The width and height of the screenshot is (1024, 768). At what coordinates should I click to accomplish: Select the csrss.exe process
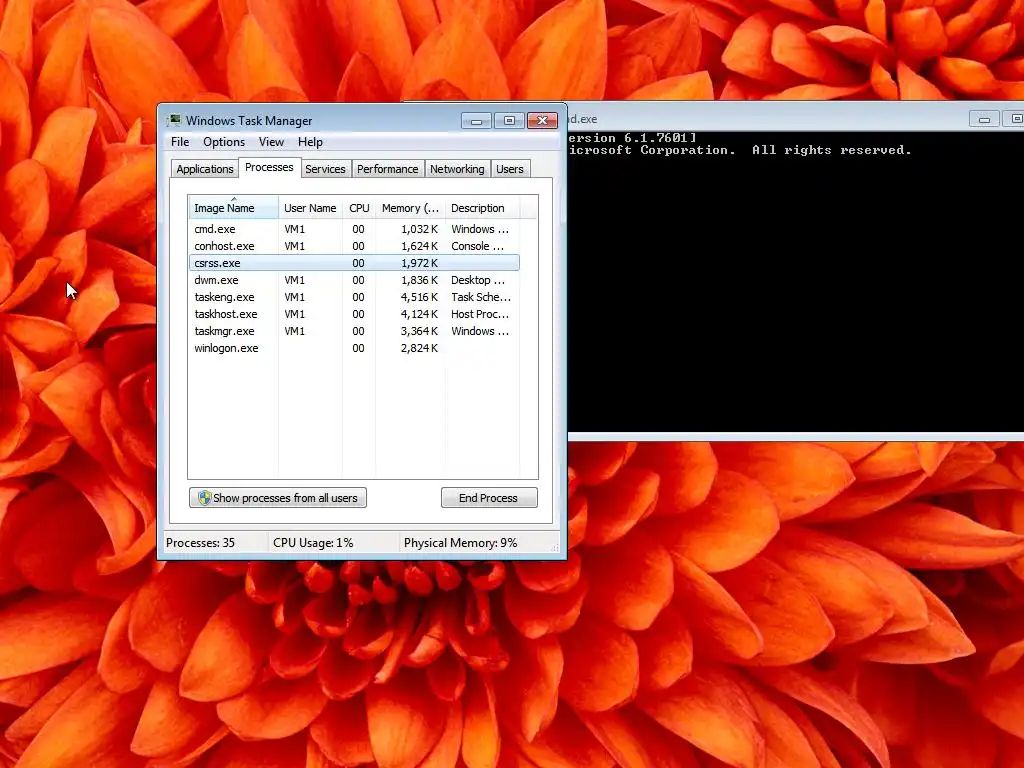354,263
